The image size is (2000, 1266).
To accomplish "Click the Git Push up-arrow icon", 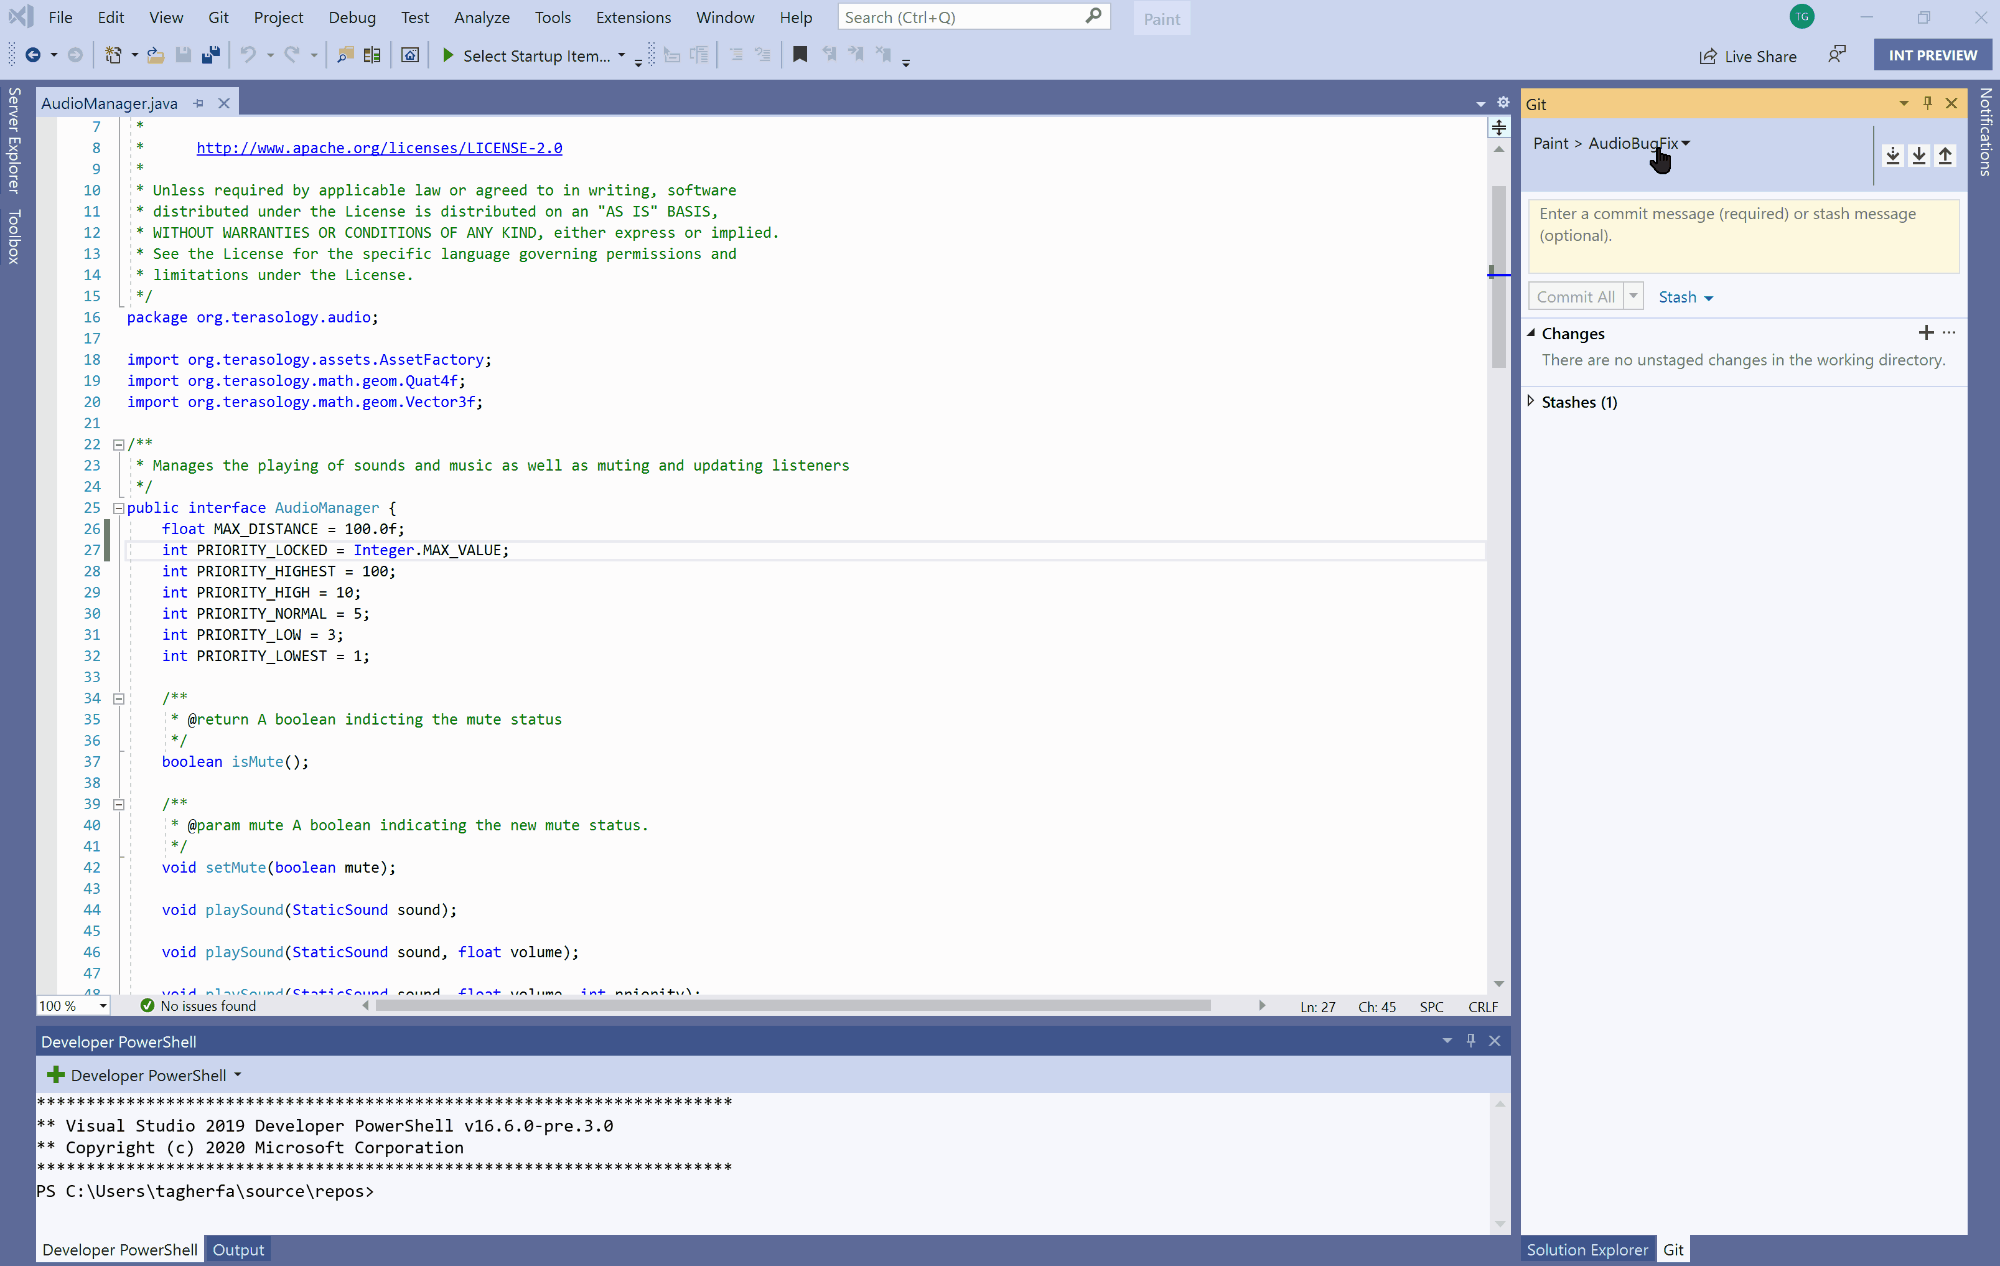I will 1945,155.
